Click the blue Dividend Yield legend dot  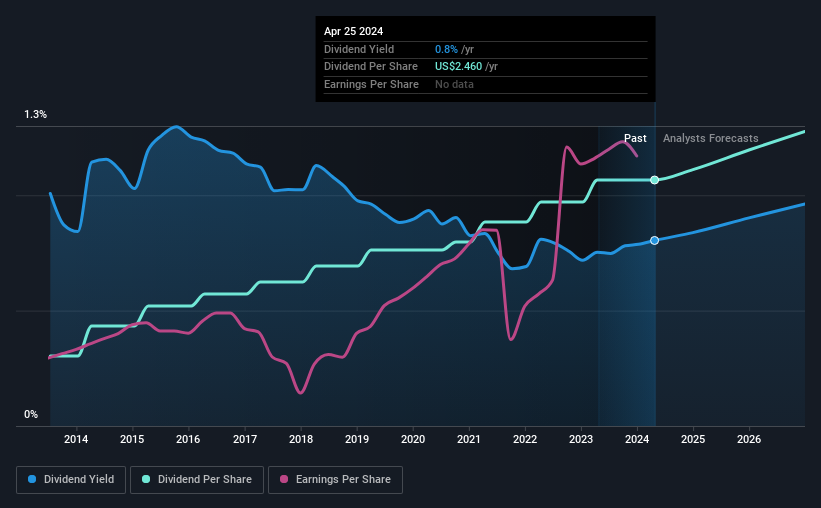click(32, 479)
